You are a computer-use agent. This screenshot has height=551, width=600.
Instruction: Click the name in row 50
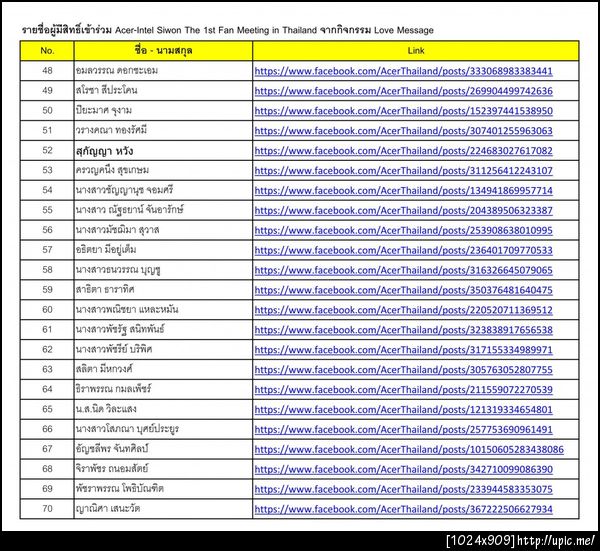(x=104, y=110)
